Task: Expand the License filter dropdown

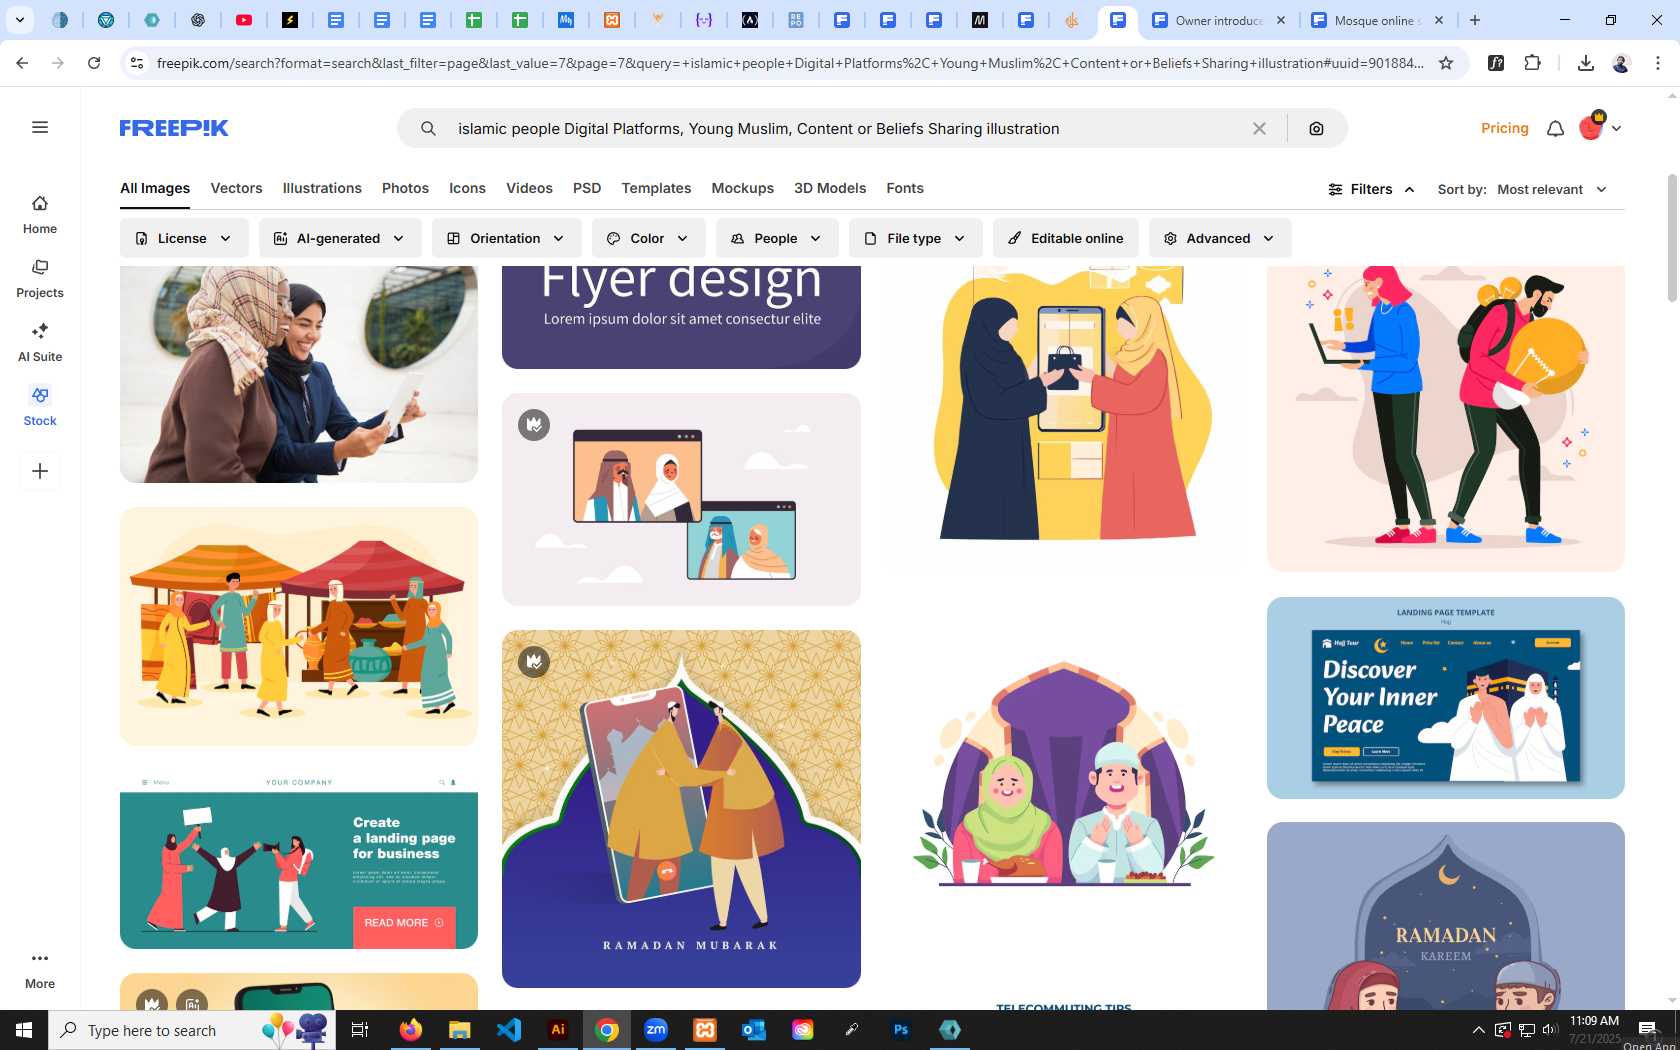Action: pos(184,238)
